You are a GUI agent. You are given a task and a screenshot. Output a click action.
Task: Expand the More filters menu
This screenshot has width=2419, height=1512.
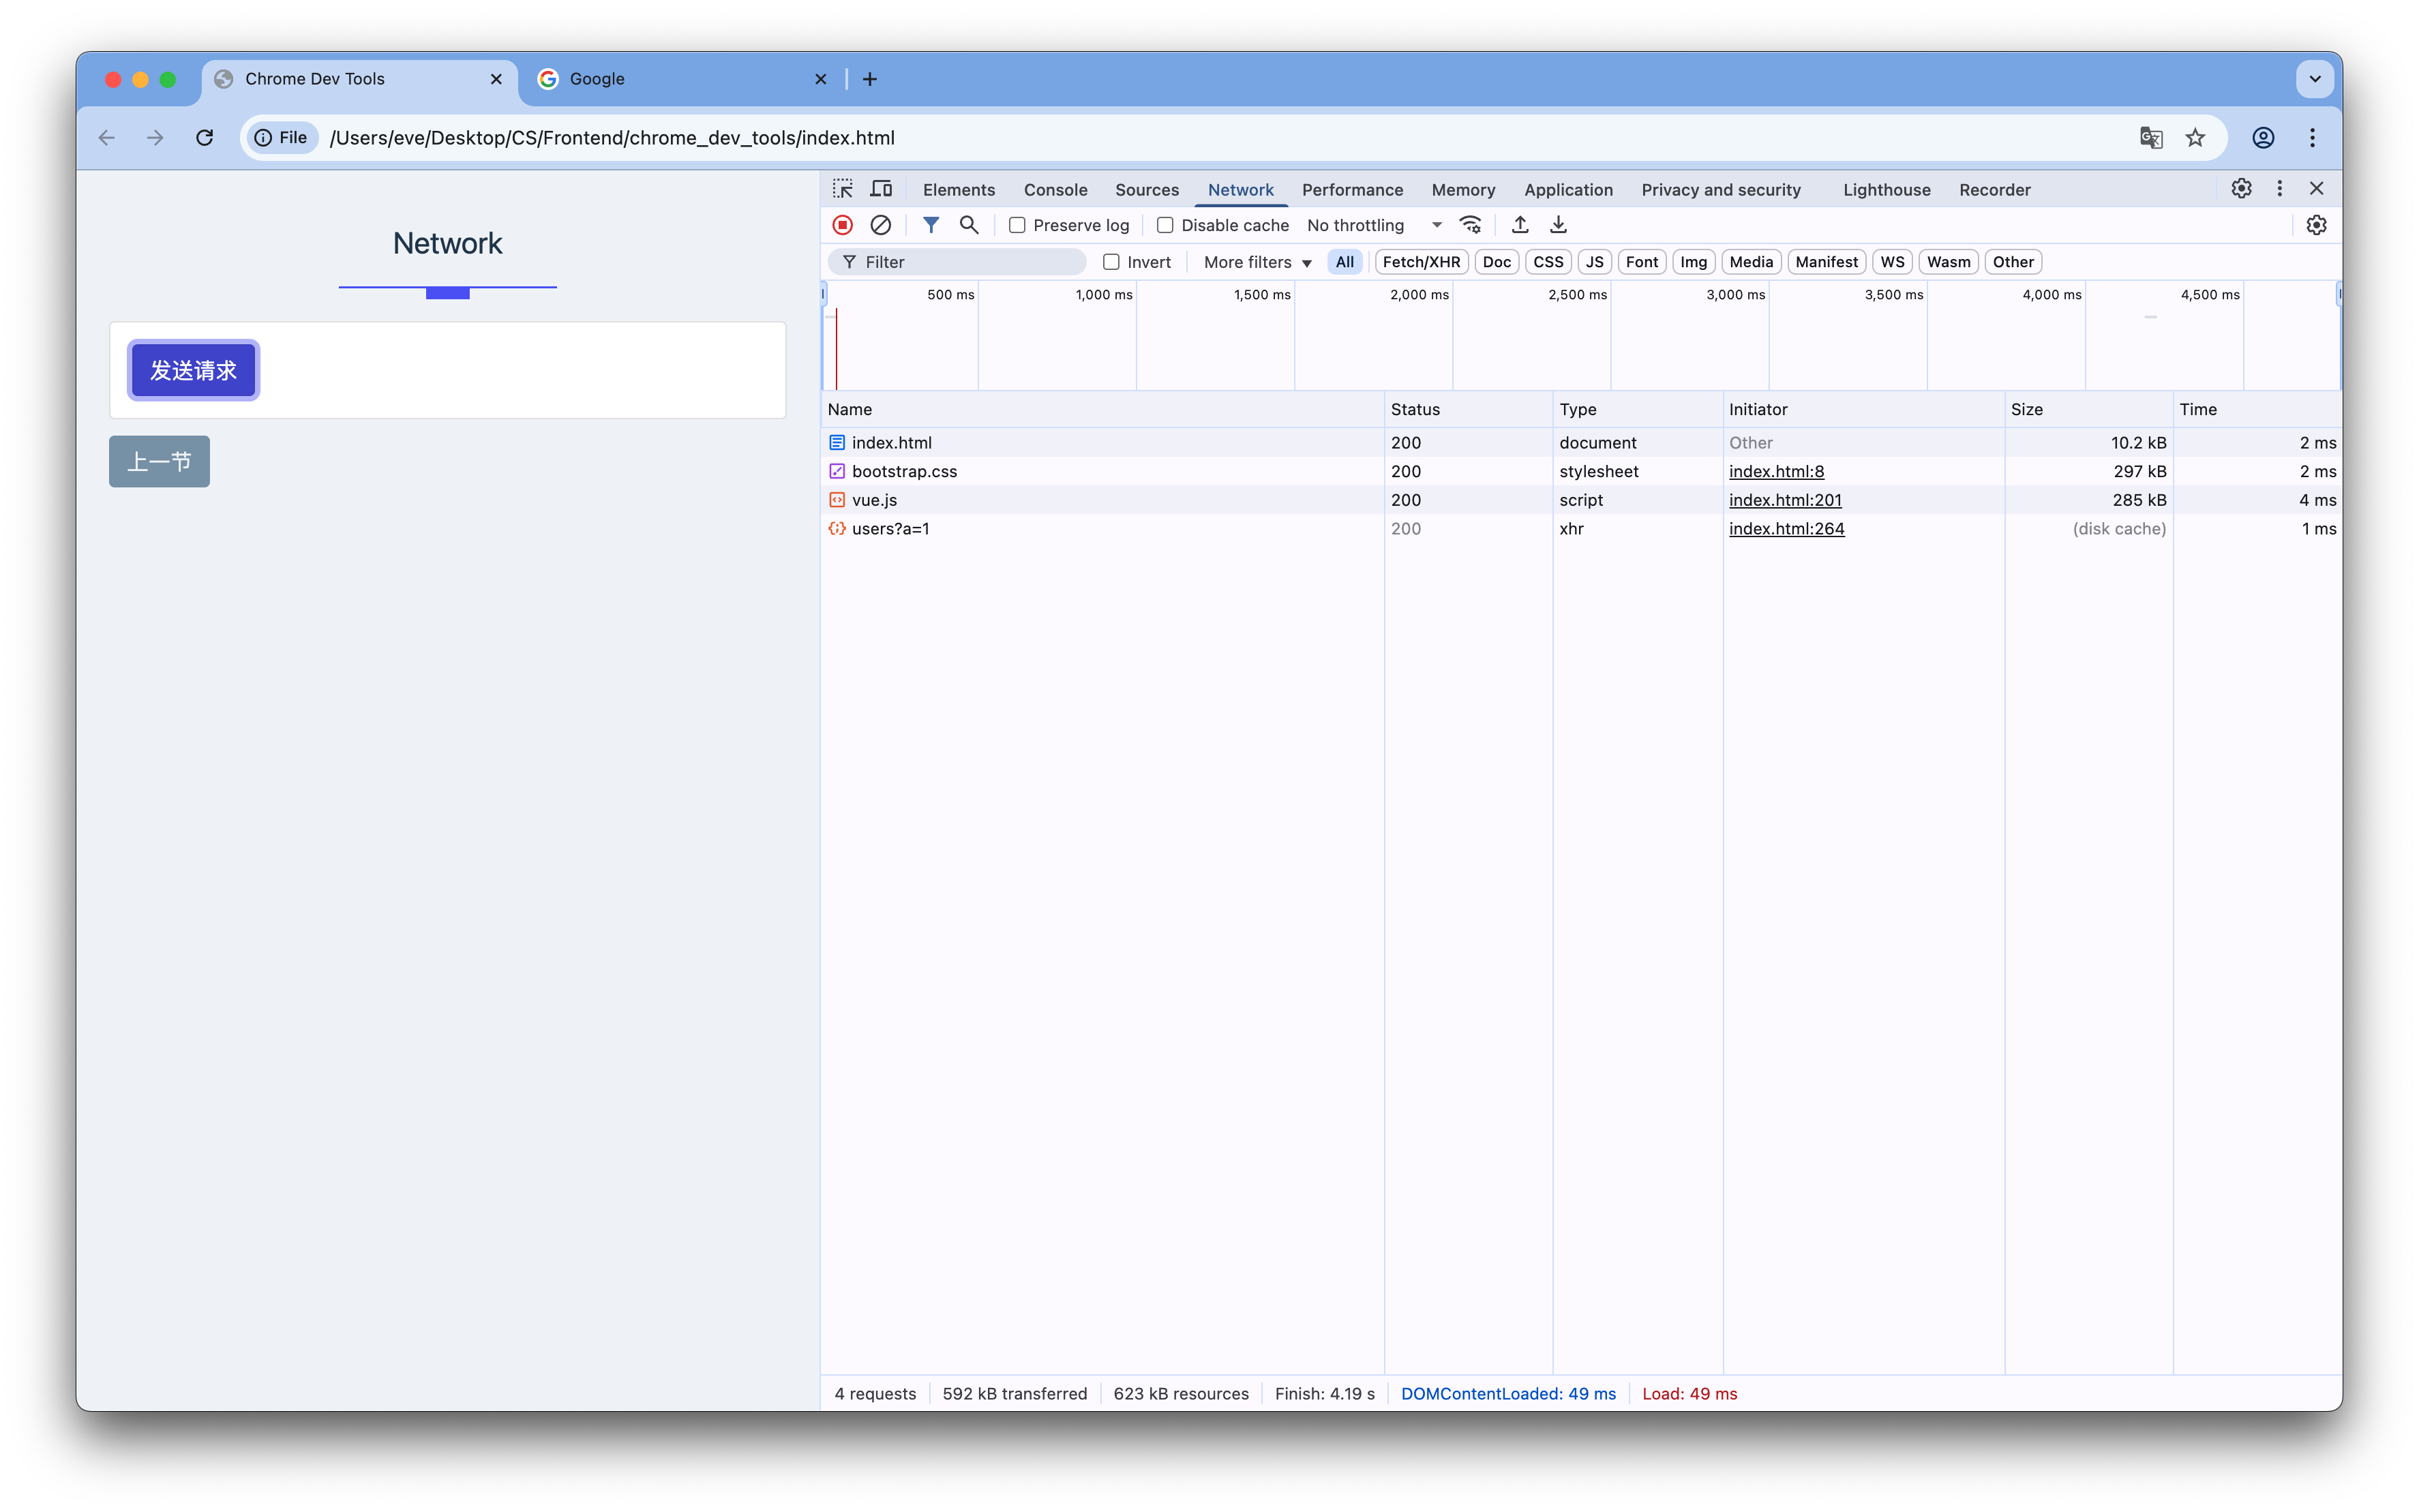point(1257,262)
